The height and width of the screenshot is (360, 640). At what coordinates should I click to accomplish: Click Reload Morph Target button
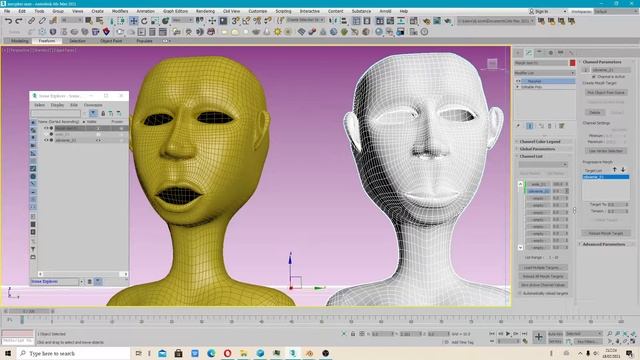[x=606, y=233]
